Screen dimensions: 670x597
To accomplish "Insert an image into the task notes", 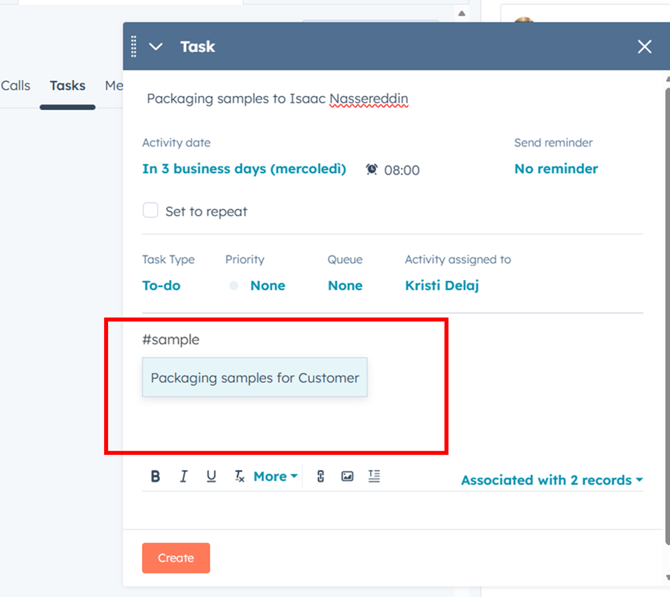I will coord(347,477).
